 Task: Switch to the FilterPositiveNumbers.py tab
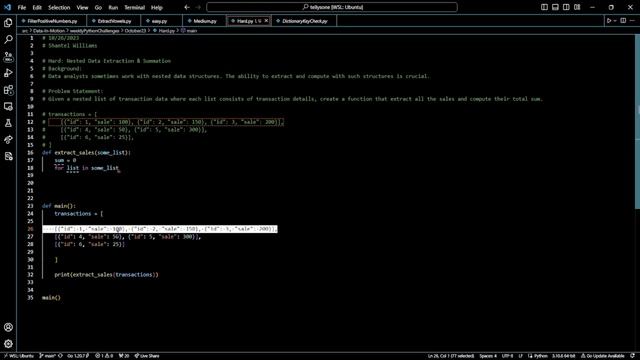[x=52, y=21]
